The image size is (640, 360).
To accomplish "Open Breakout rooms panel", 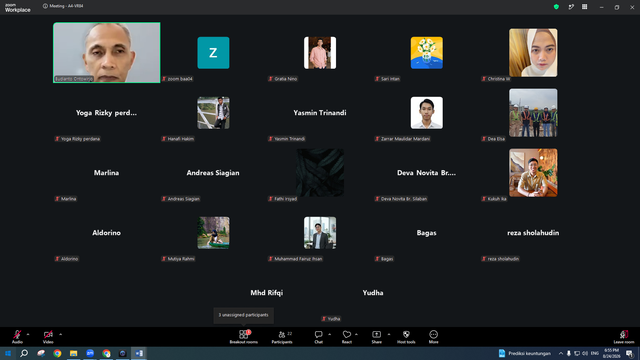I will (243, 337).
